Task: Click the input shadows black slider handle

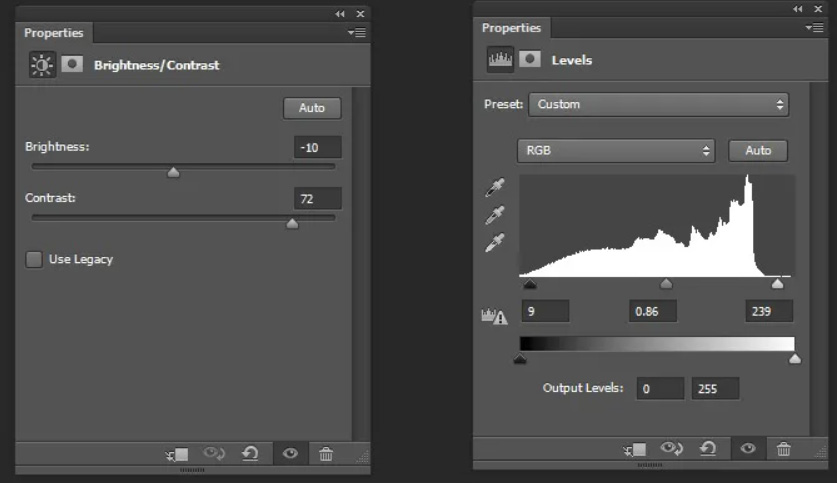Action: 530,284
